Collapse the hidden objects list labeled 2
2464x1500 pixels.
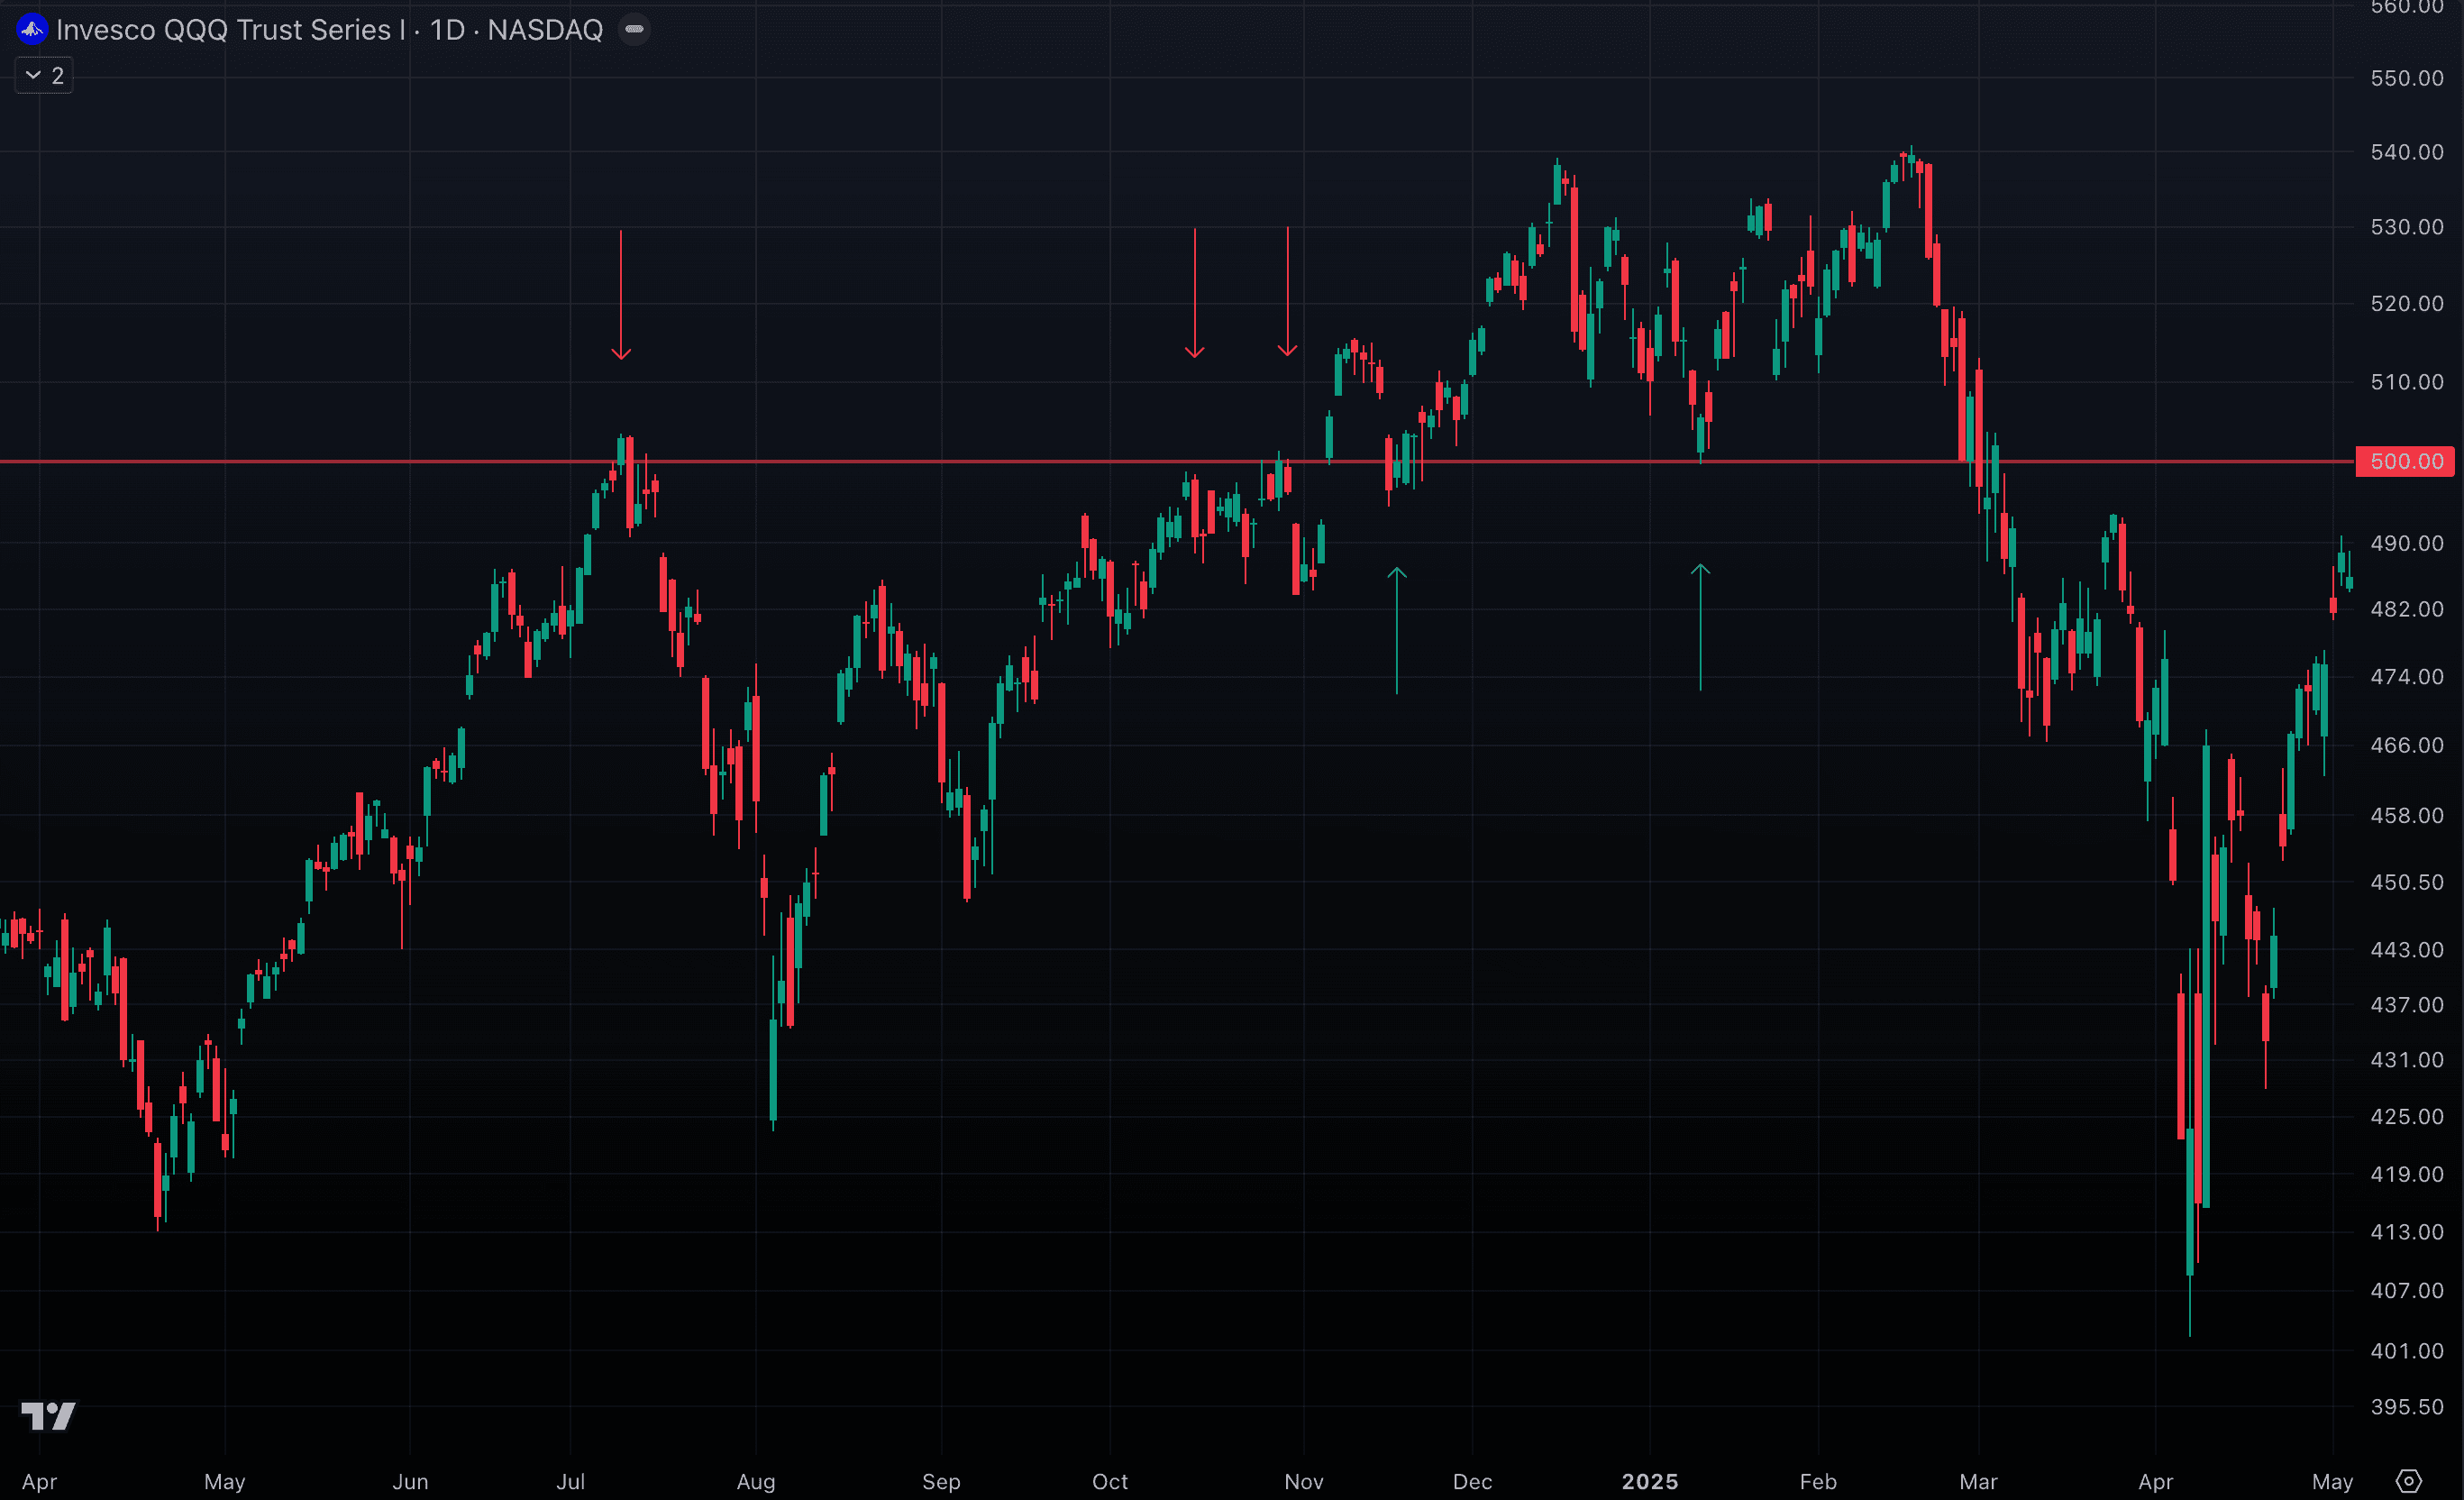(x=43, y=75)
